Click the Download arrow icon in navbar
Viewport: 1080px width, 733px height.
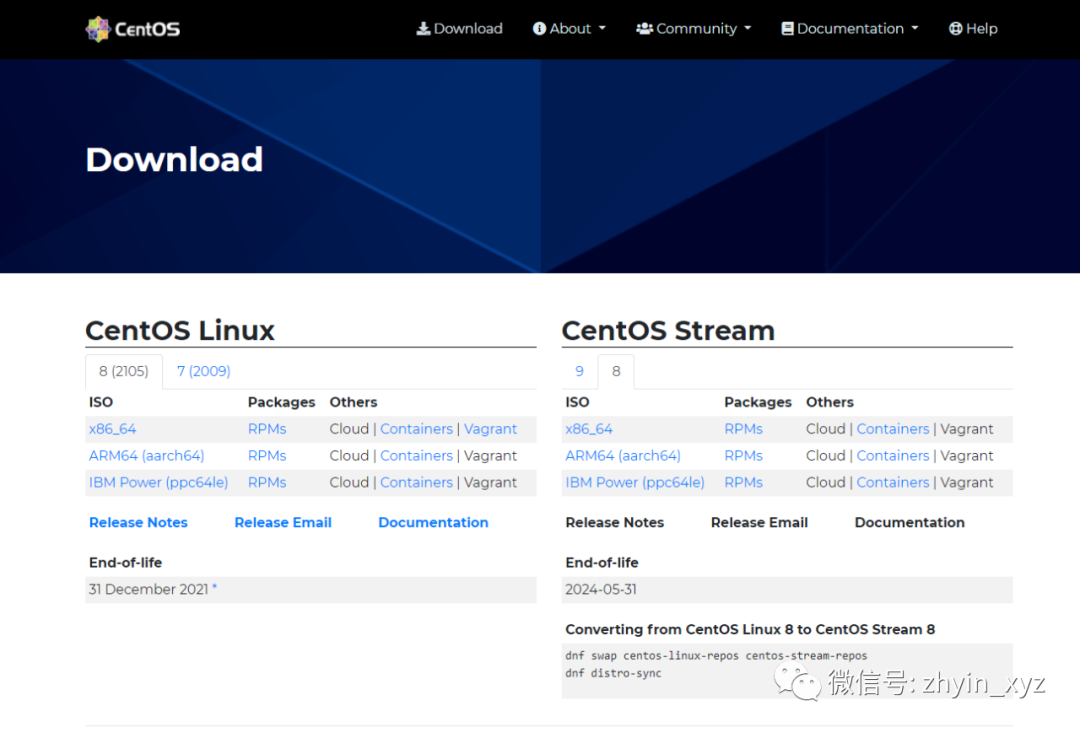tap(423, 29)
